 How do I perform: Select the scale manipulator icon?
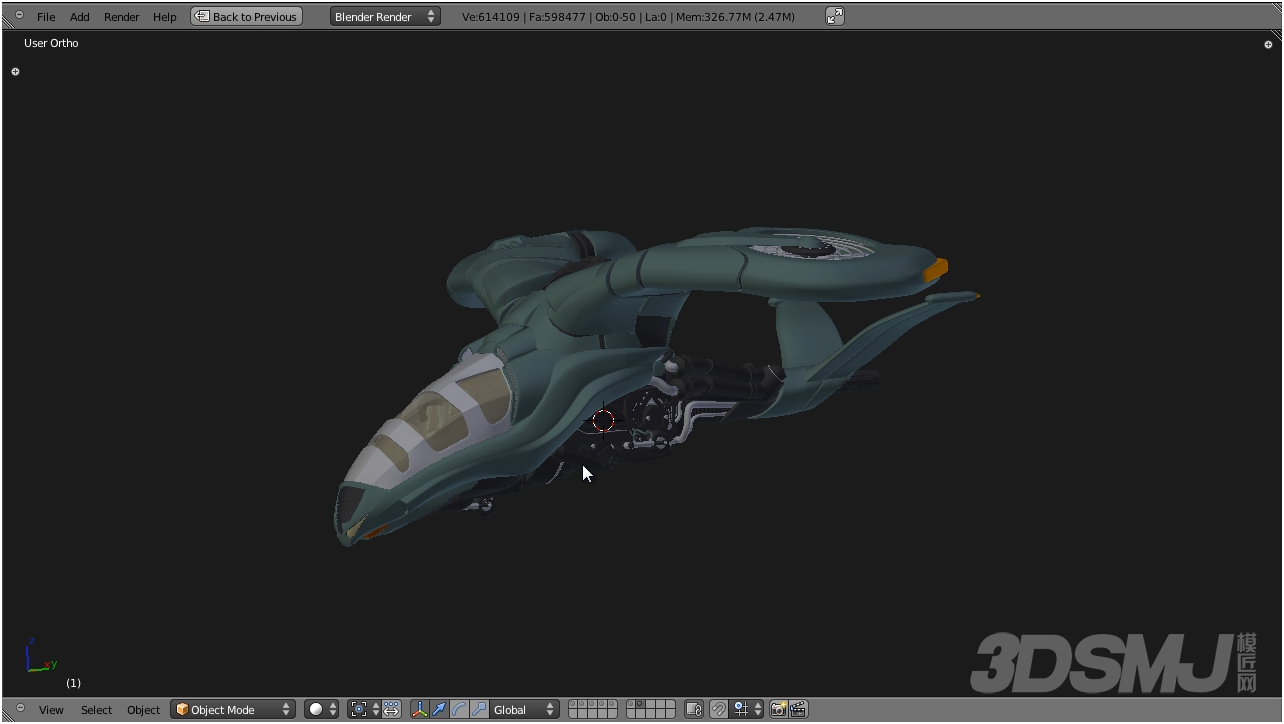478,709
